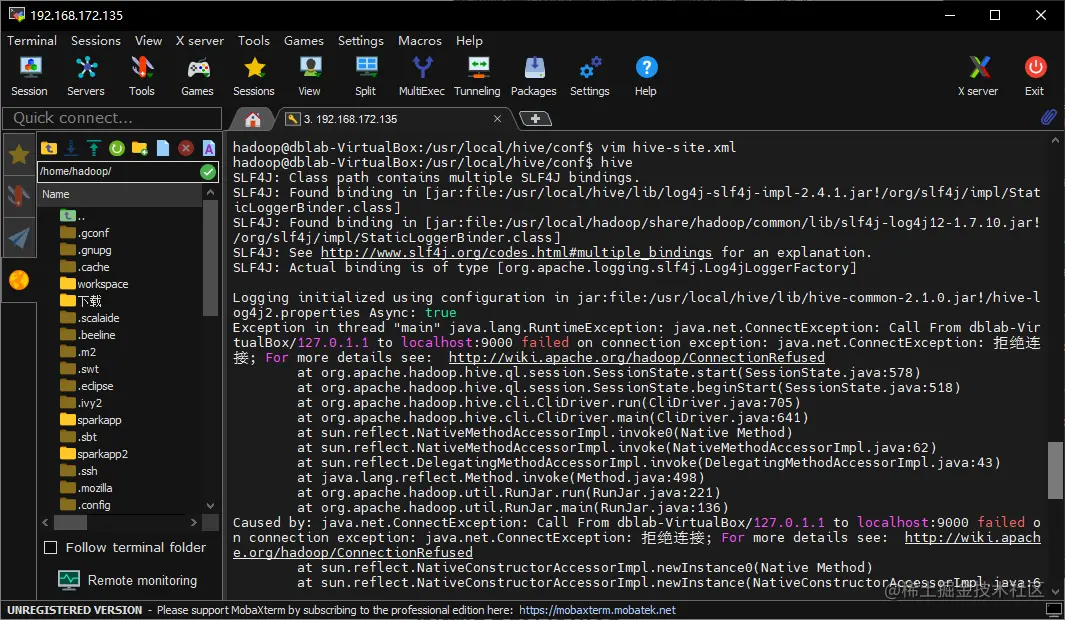Open the Sessions menu in menu bar
Screen dimensions: 1065x620
[96, 41]
